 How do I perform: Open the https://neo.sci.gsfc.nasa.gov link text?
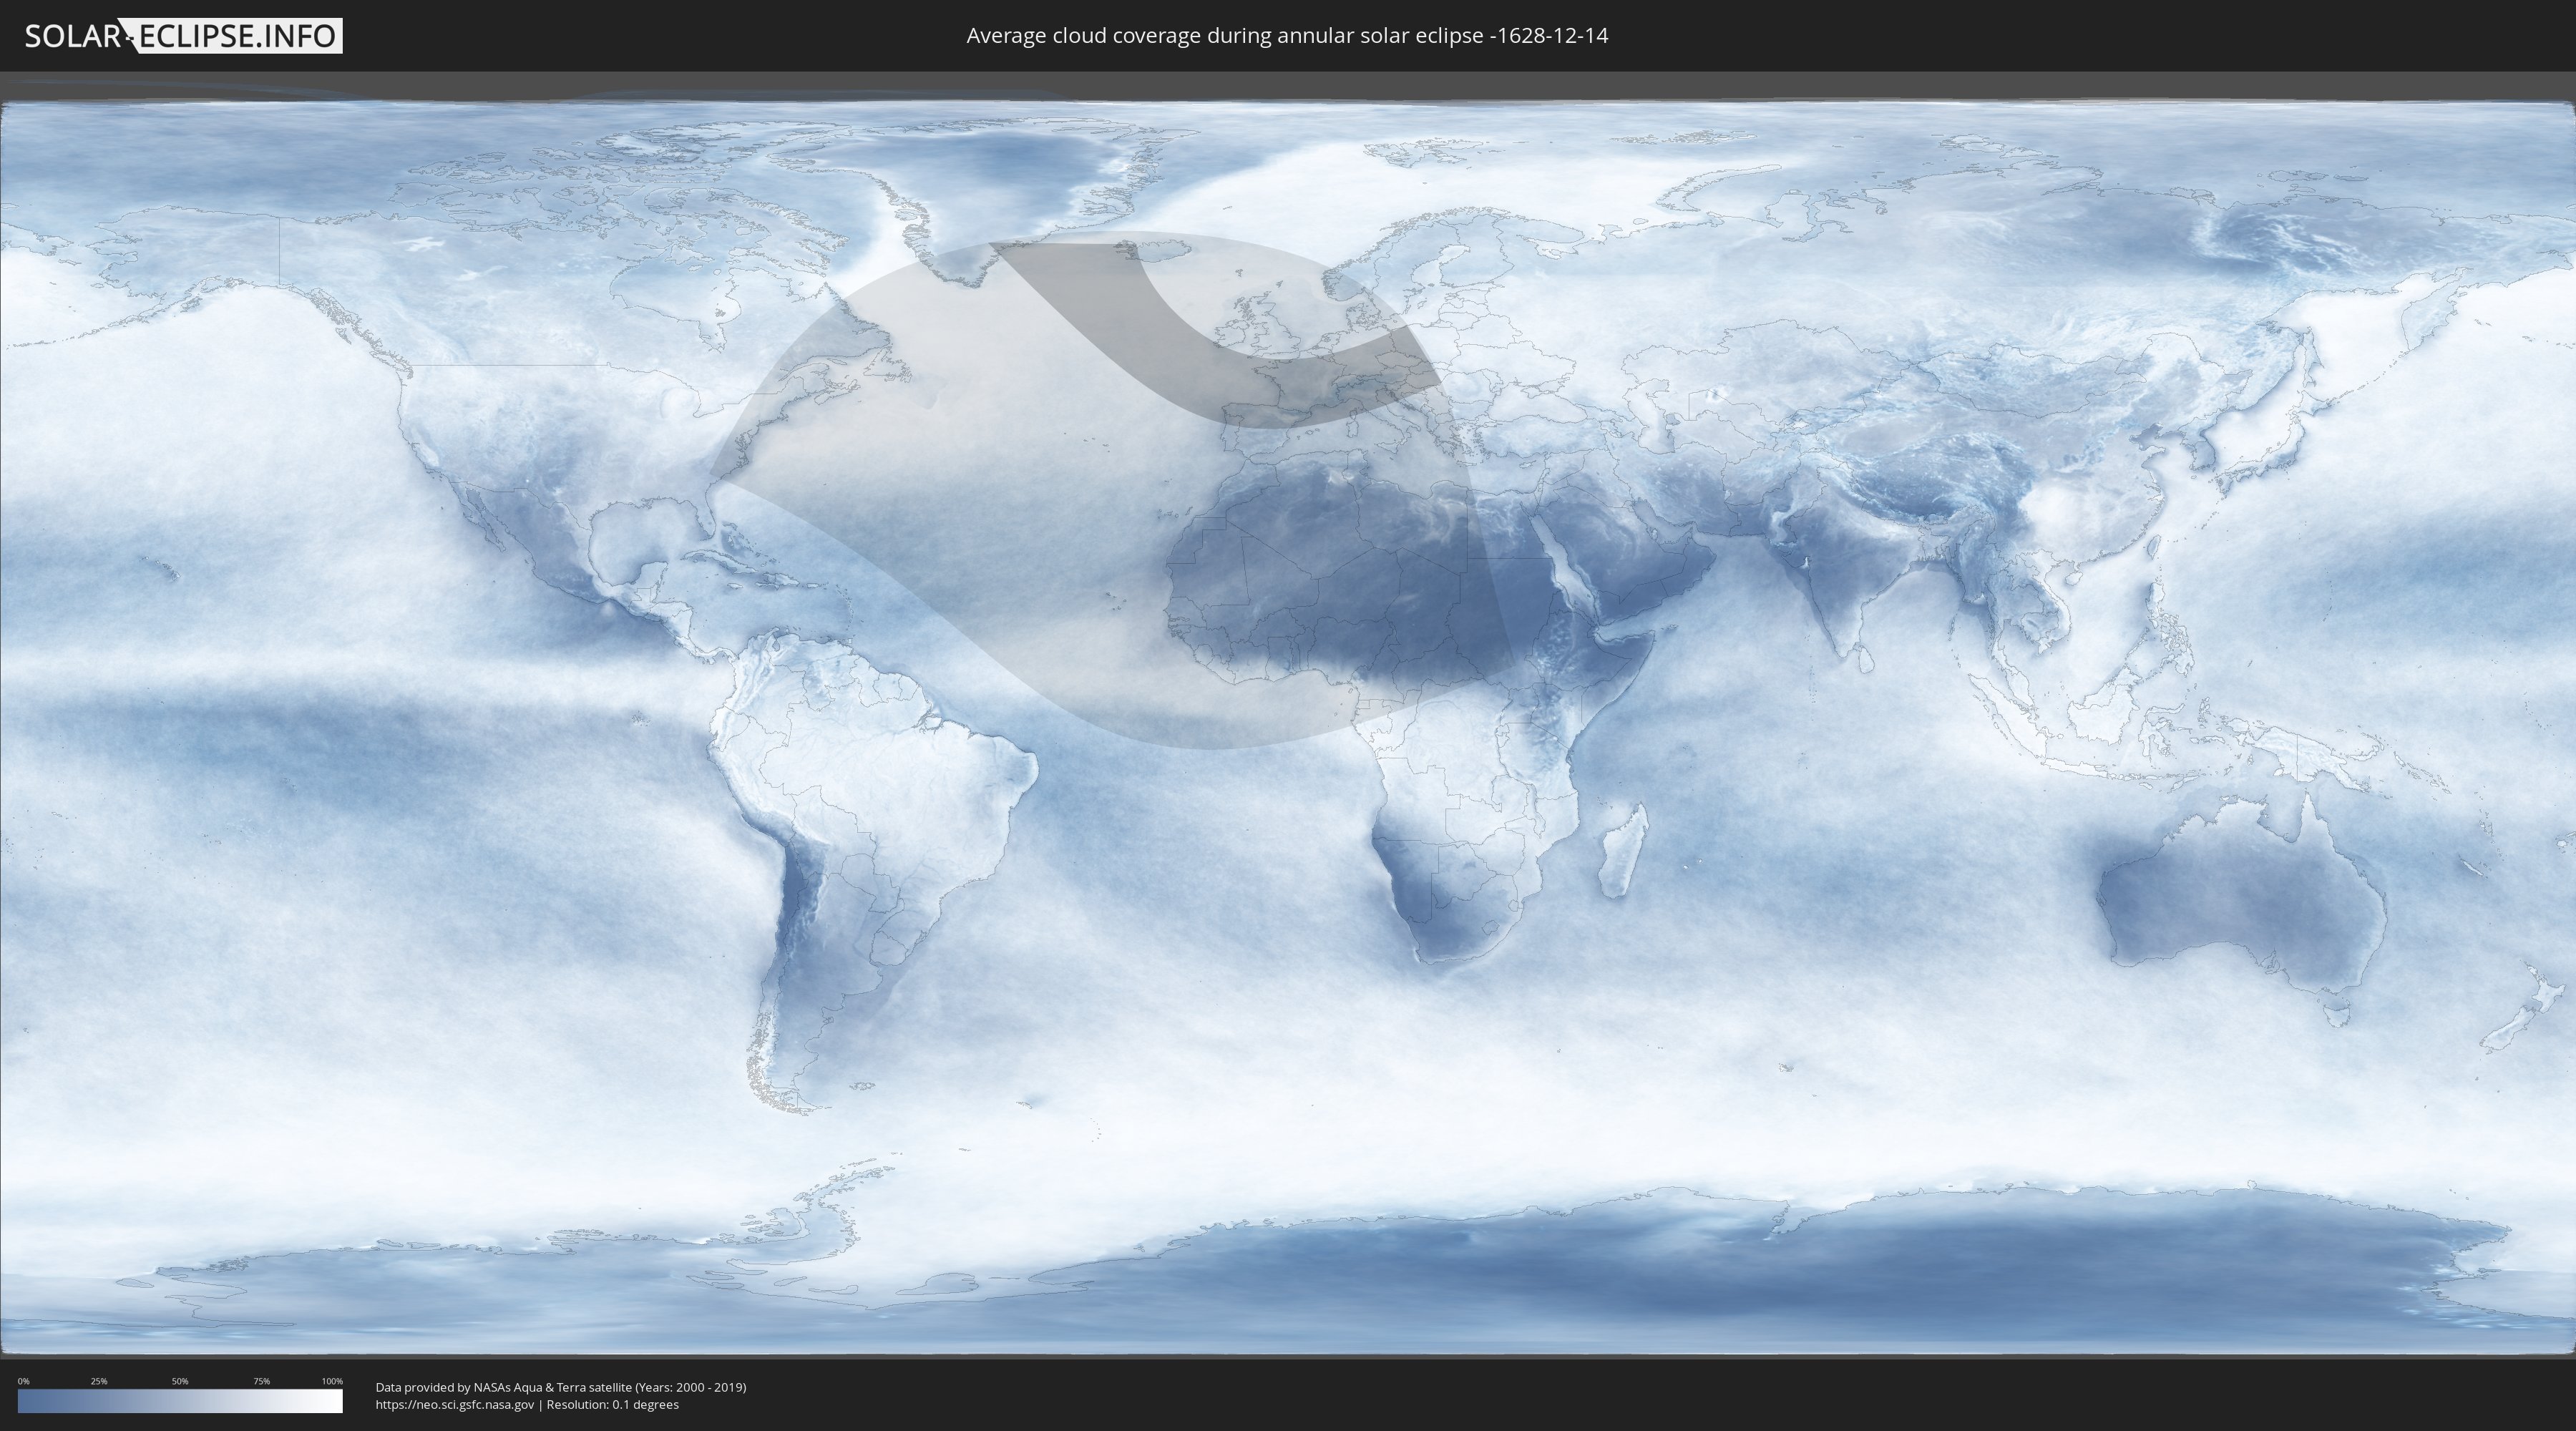[x=455, y=1405]
